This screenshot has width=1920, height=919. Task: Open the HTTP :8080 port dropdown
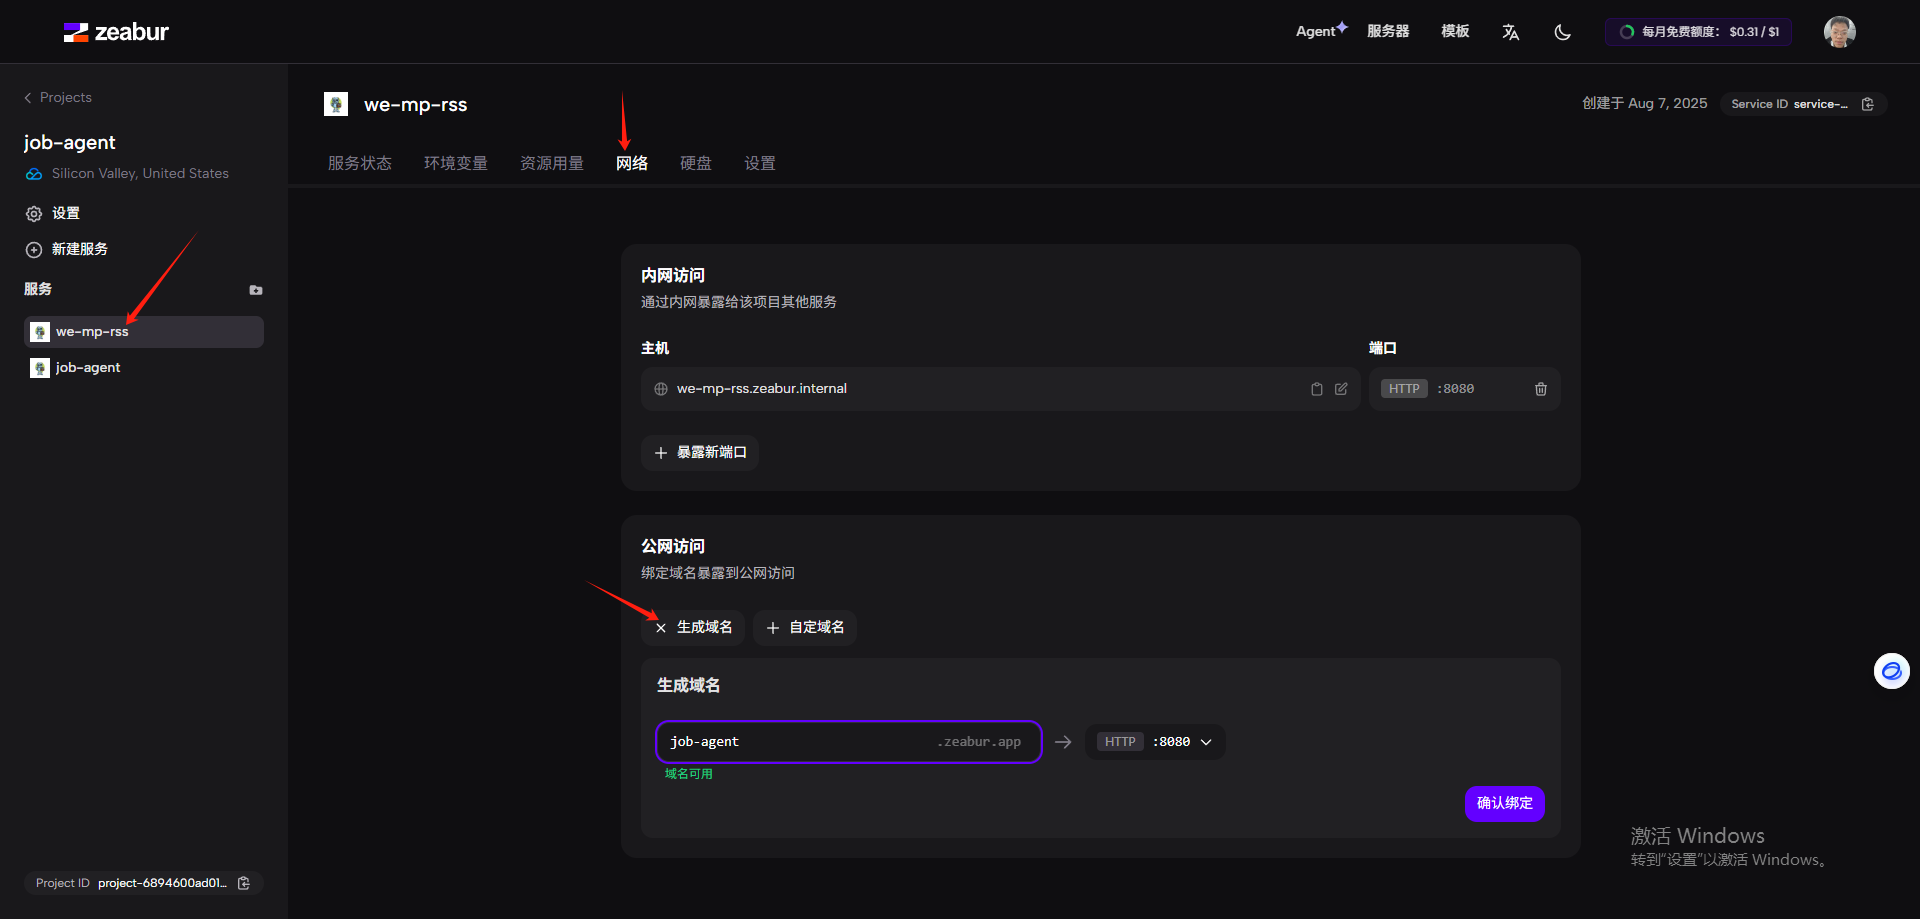(x=1155, y=742)
